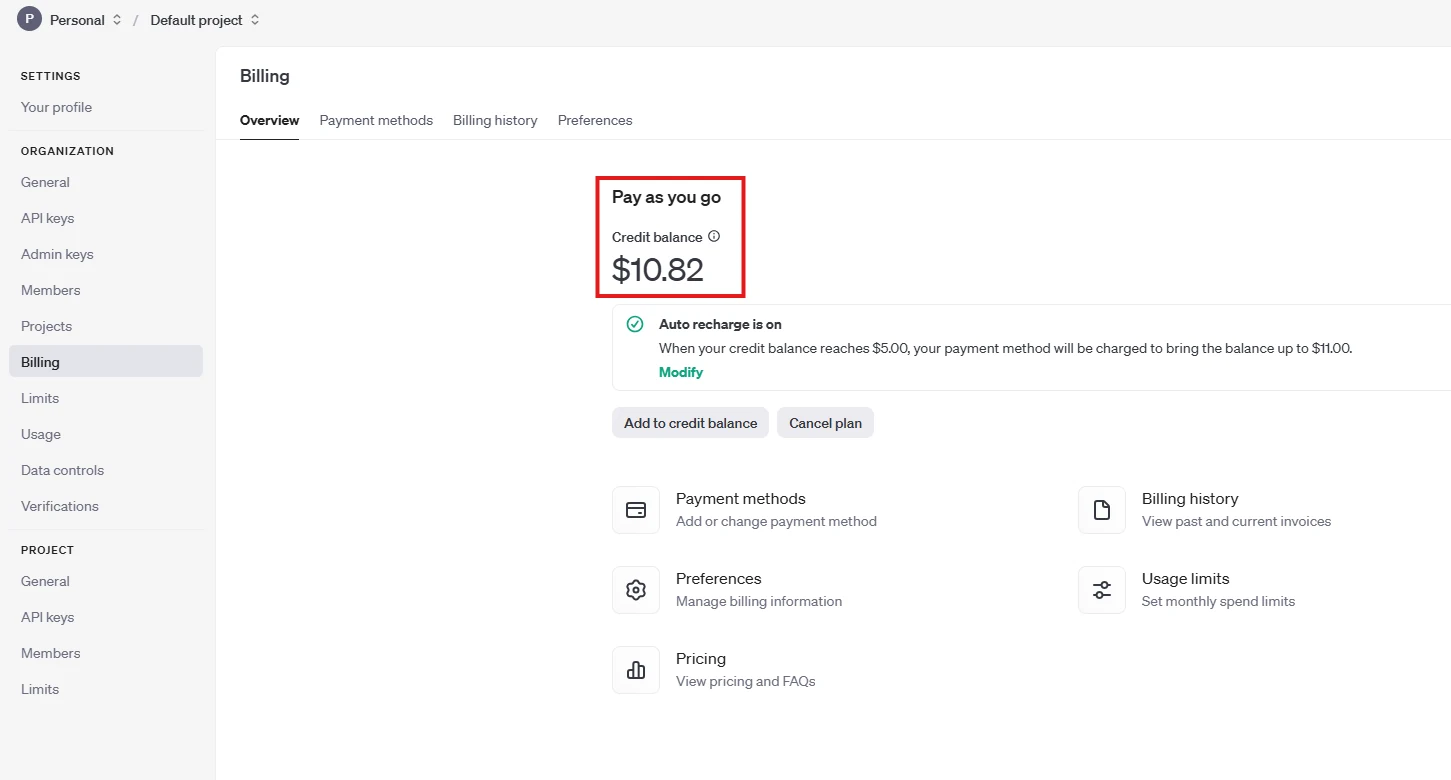1451x780 pixels.
Task: Open the Billing history card title
Action: coord(1190,499)
